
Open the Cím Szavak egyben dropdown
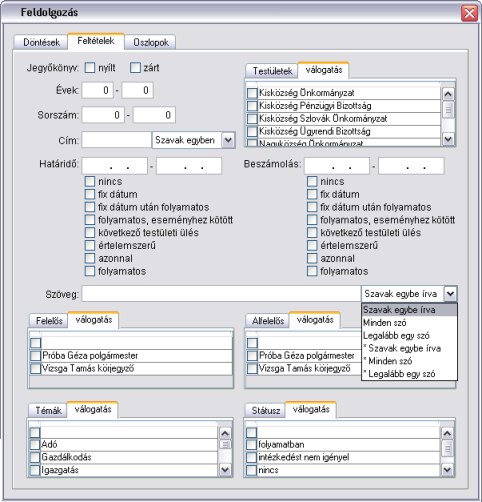[228, 140]
